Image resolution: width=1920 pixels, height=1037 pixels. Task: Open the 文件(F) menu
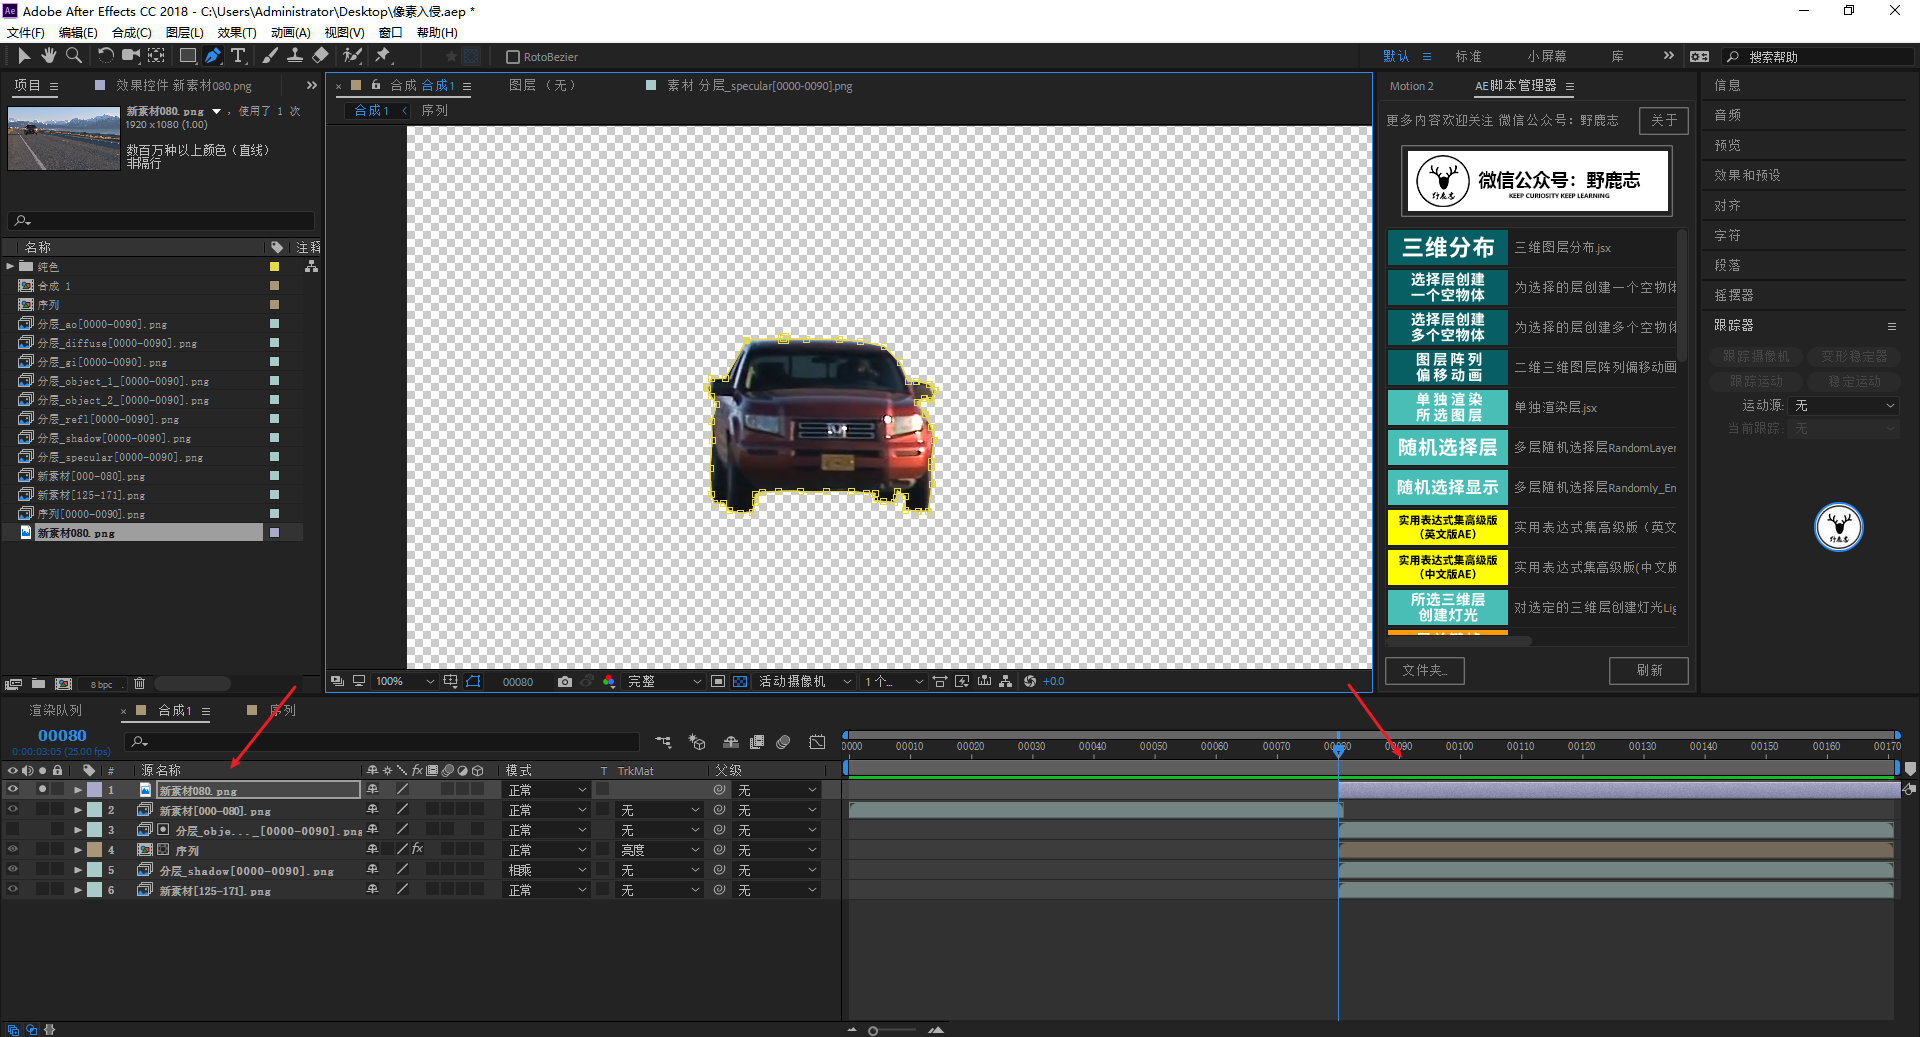point(26,33)
